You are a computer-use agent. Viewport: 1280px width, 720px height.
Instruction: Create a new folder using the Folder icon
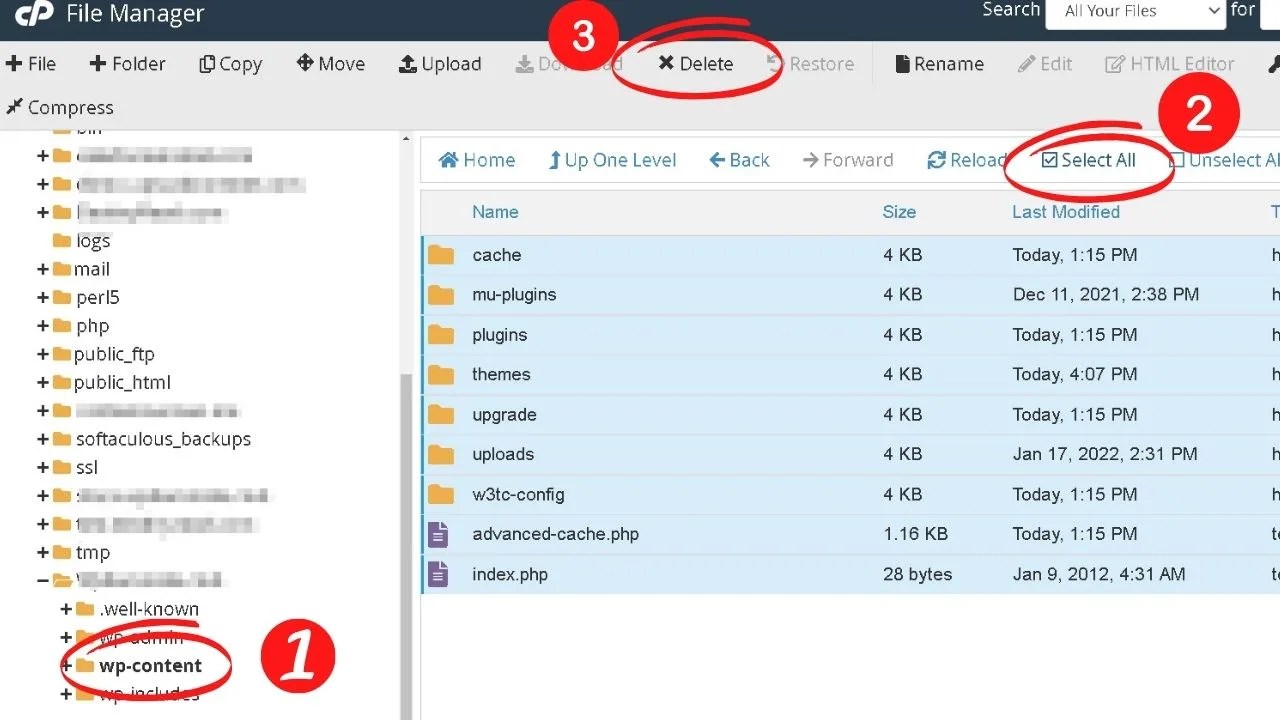coord(127,63)
